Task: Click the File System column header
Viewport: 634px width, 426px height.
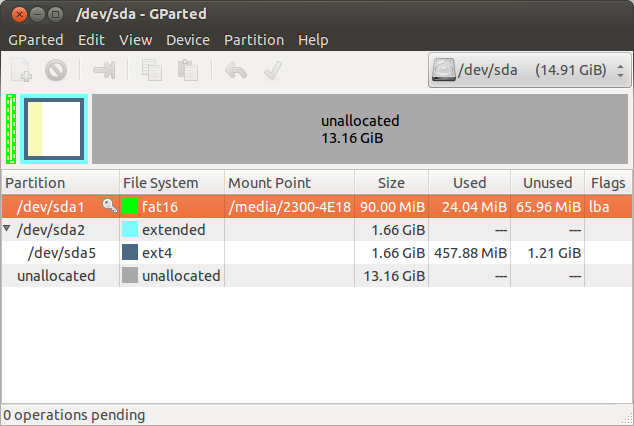Action: click(171, 183)
